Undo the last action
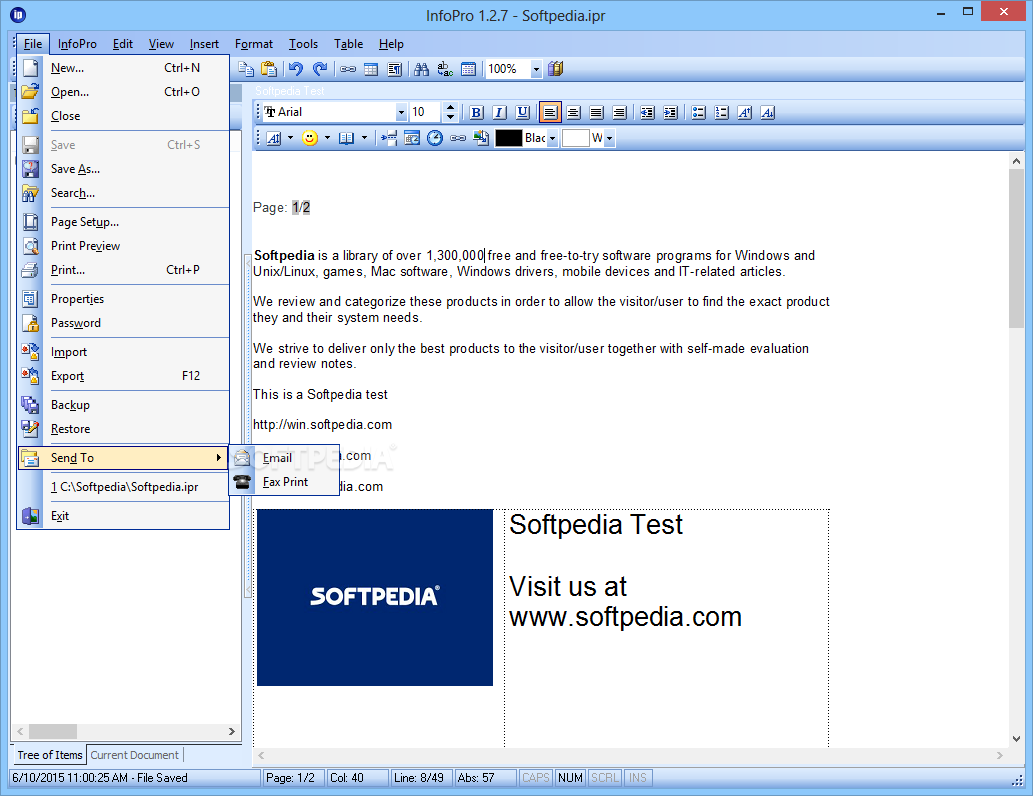This screenshot has width=1033, height=796. (296, 69)
